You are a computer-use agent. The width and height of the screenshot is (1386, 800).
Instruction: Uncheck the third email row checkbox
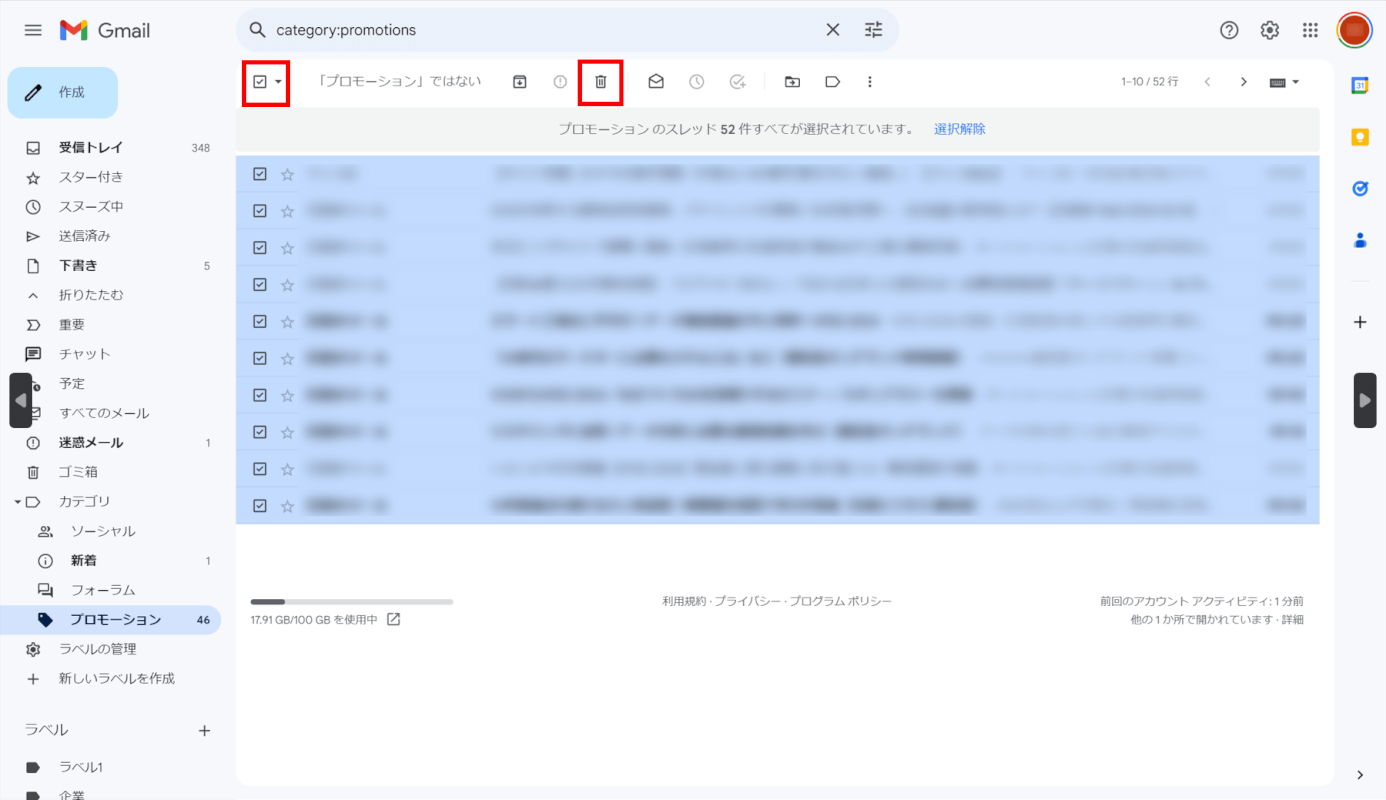point(260,248)
